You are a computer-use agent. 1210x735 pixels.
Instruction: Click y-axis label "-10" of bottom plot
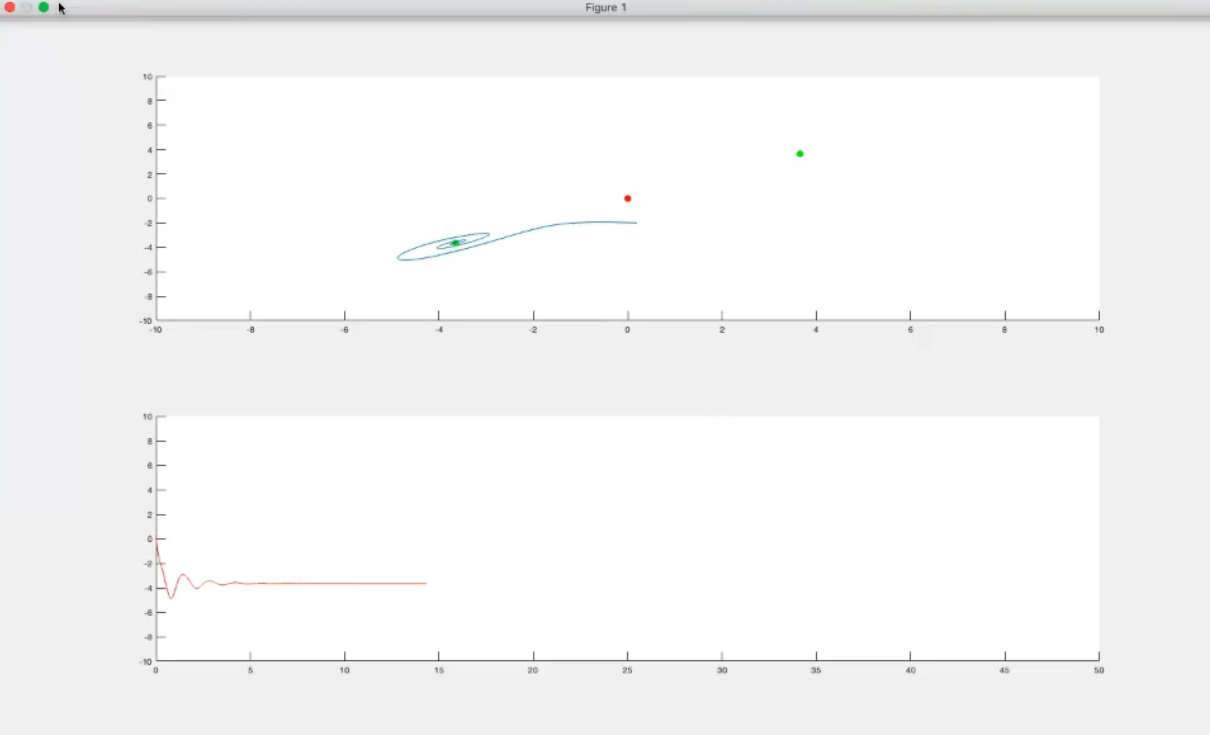[x=146, y=661]
